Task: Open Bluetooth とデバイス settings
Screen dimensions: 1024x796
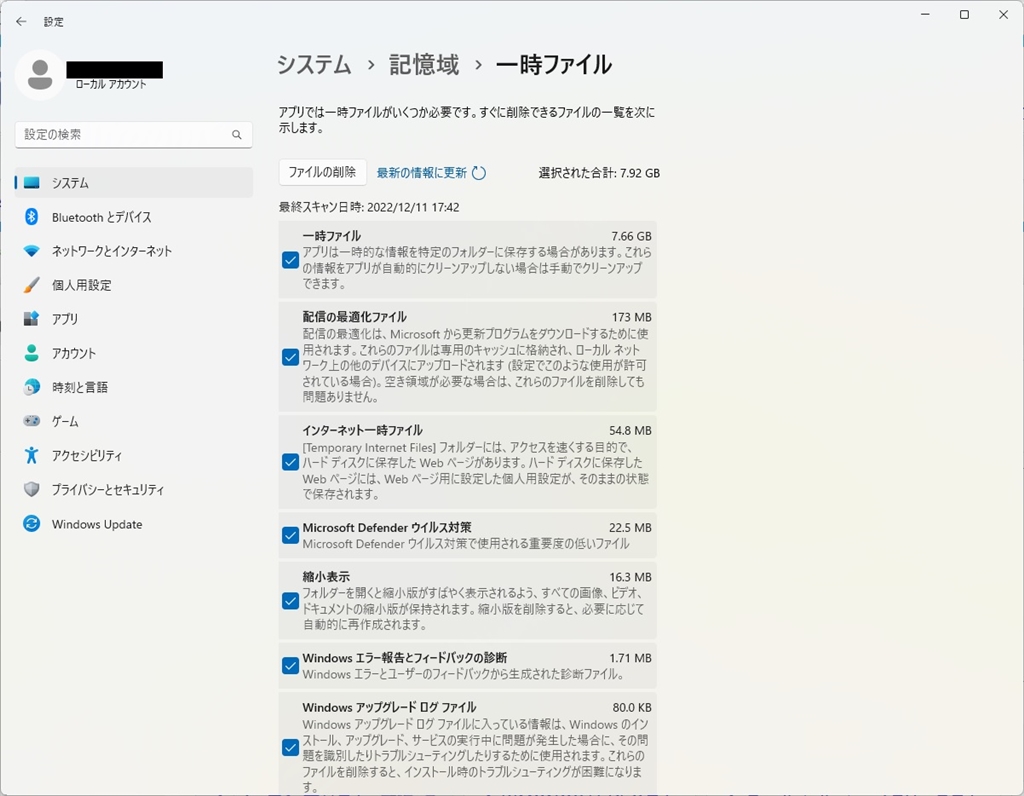Action: click(x=134, y=217)
